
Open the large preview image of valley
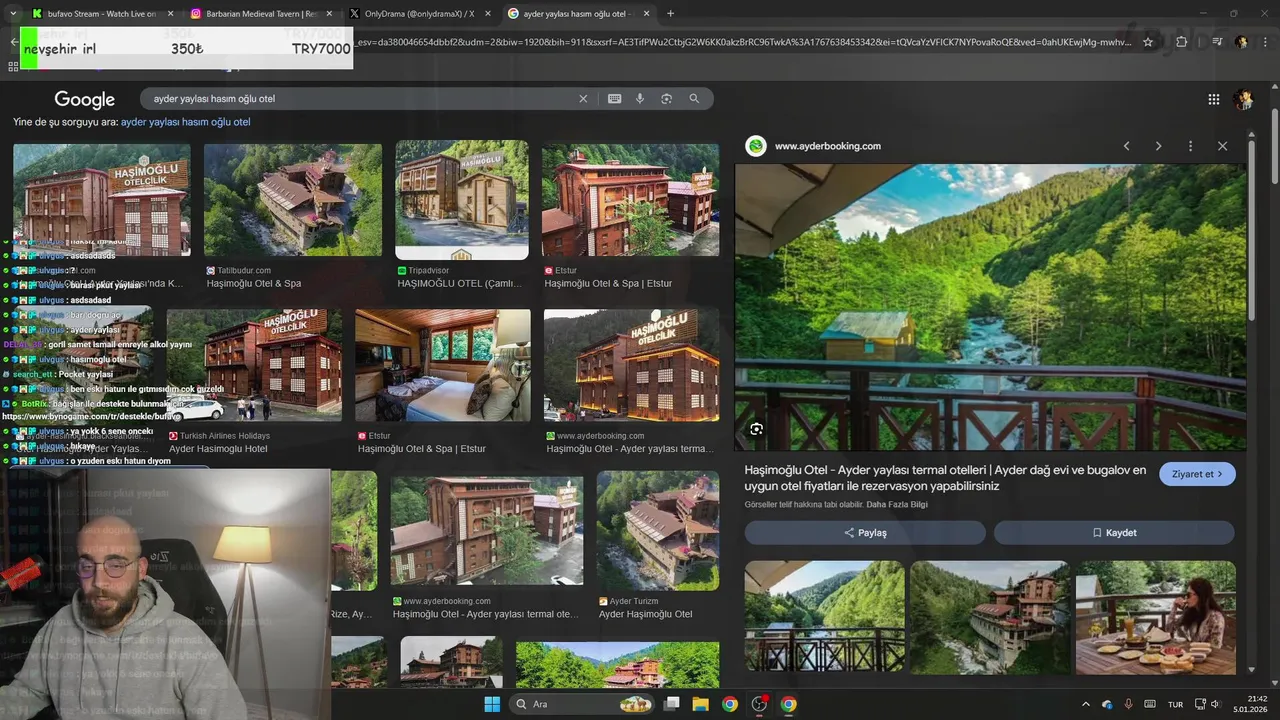[x=990, y=308]
